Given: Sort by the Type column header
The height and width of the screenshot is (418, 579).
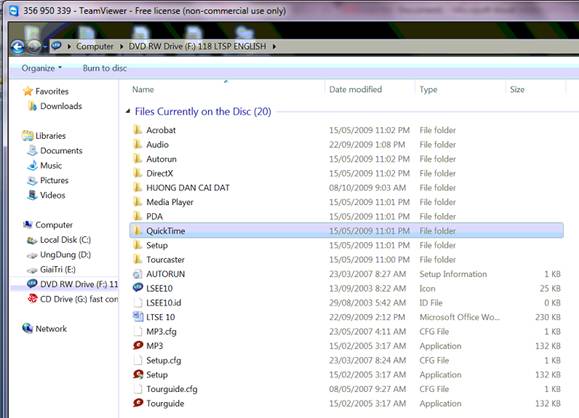Looking at the screenshot, I should 428,89.
